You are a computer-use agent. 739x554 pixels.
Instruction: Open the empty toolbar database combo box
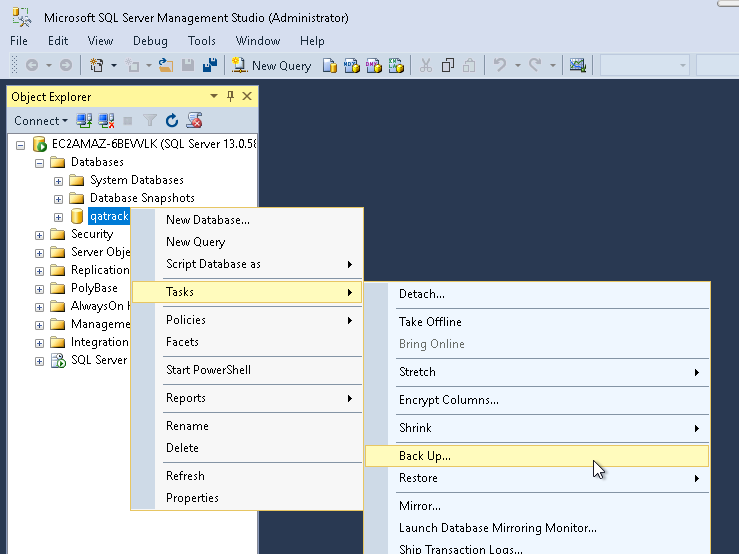point(644,66)
